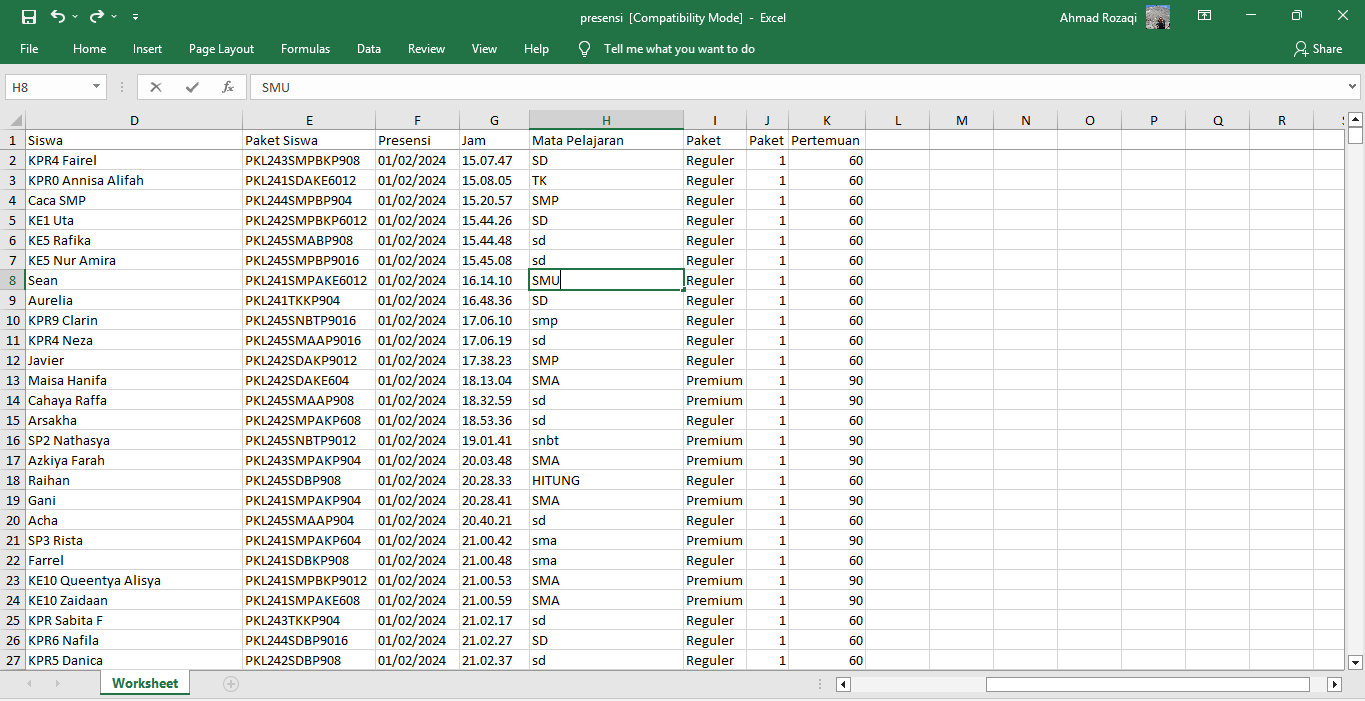The height and width of the screenshot is (701, 1365).
Task: Add a new sheet with plus icon
Action: 231,684
